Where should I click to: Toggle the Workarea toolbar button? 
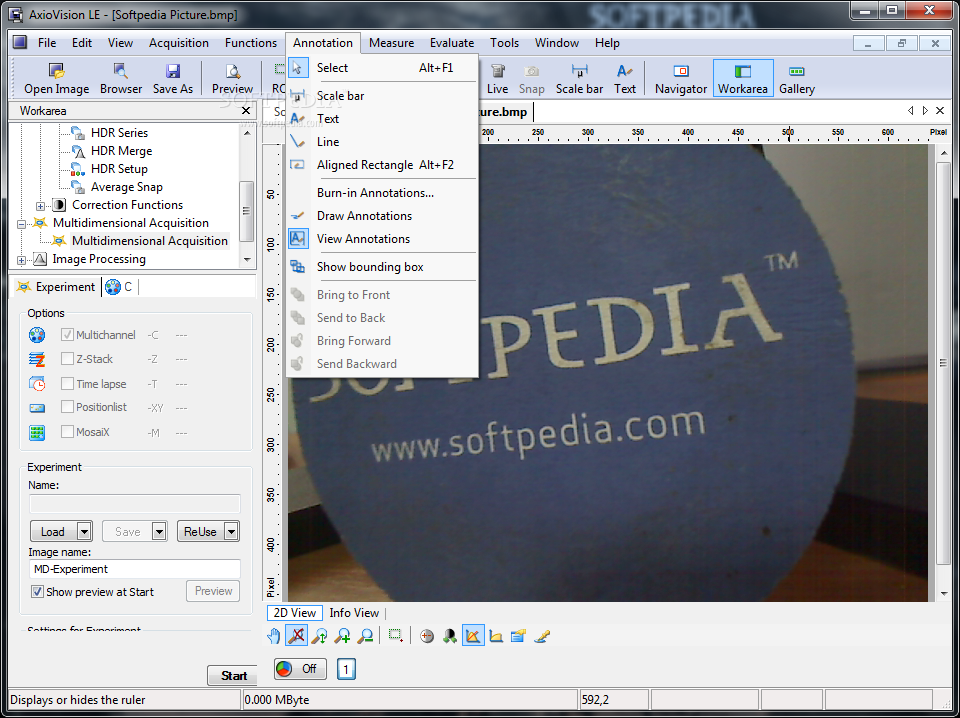click(743, 78)
